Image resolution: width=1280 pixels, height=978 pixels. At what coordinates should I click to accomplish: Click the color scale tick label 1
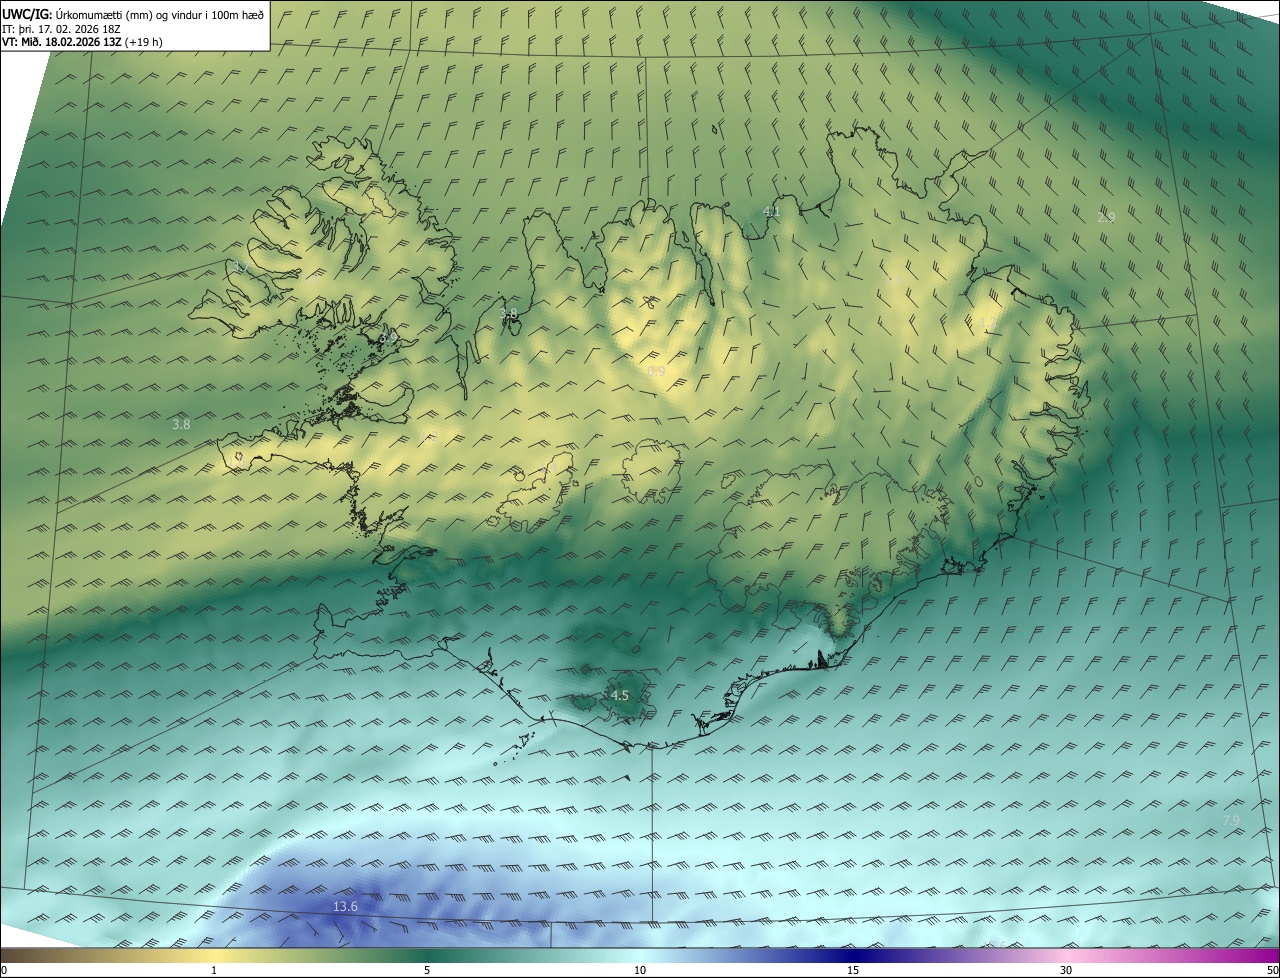[214, 970]
